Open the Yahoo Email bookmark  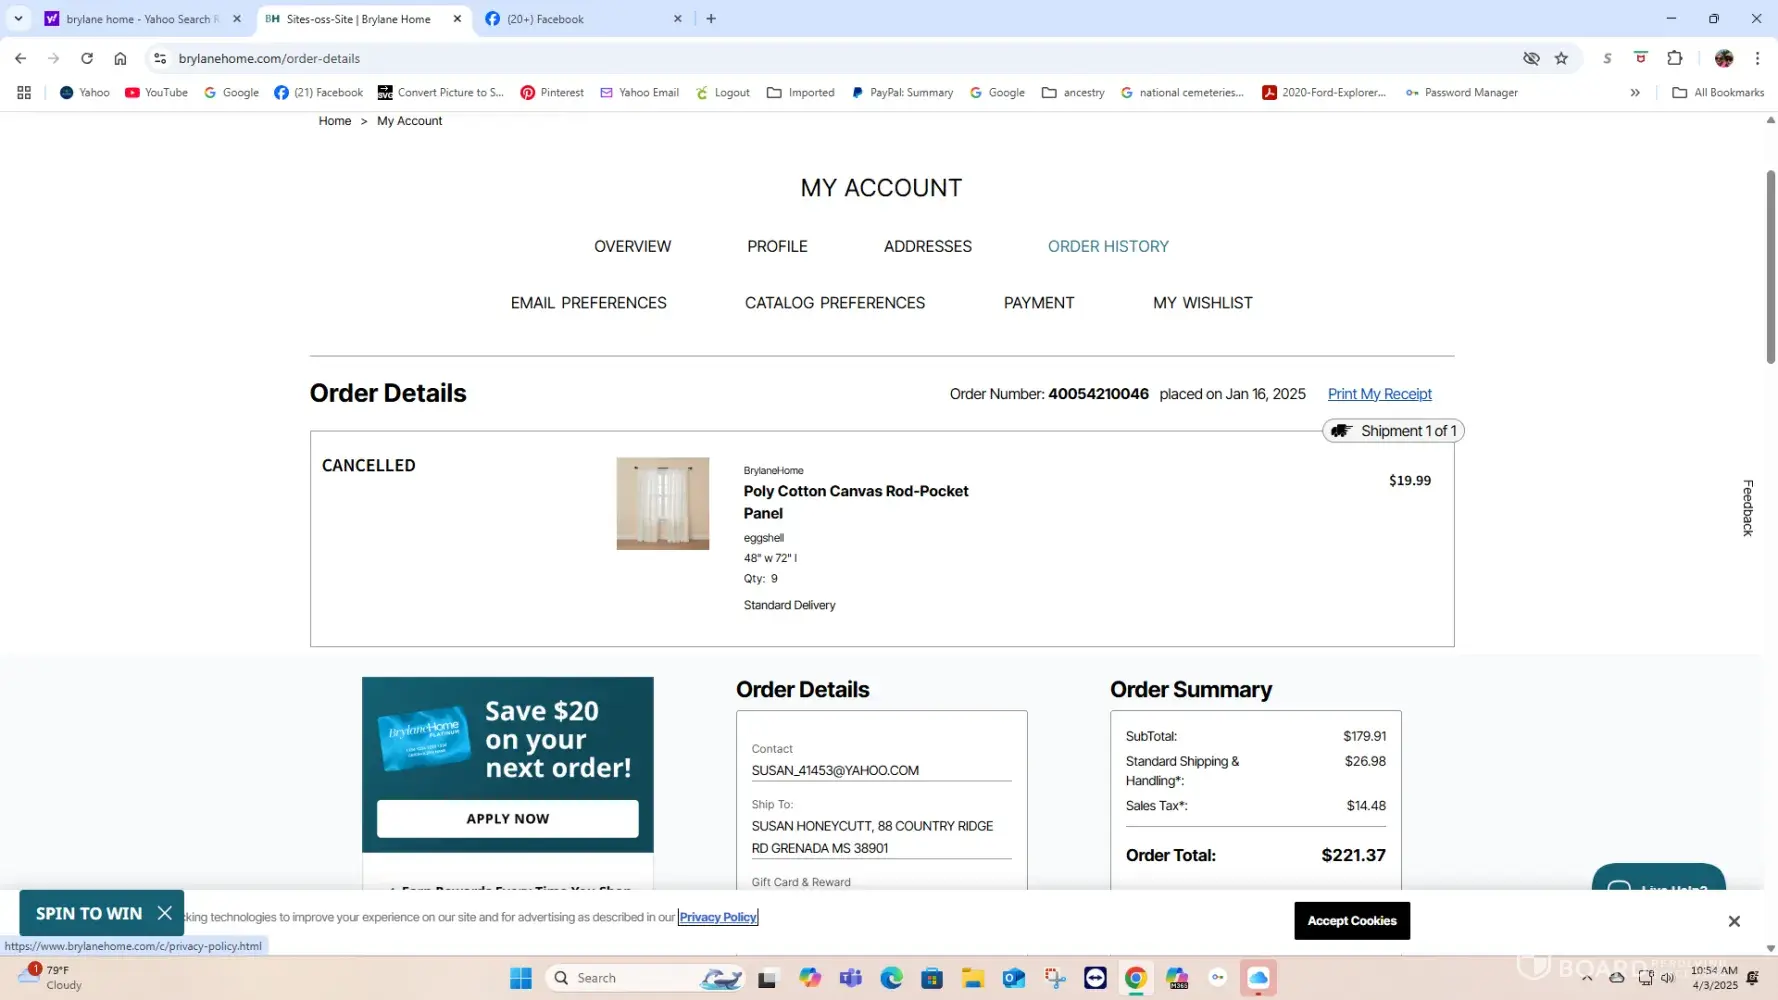coord(639,92)
